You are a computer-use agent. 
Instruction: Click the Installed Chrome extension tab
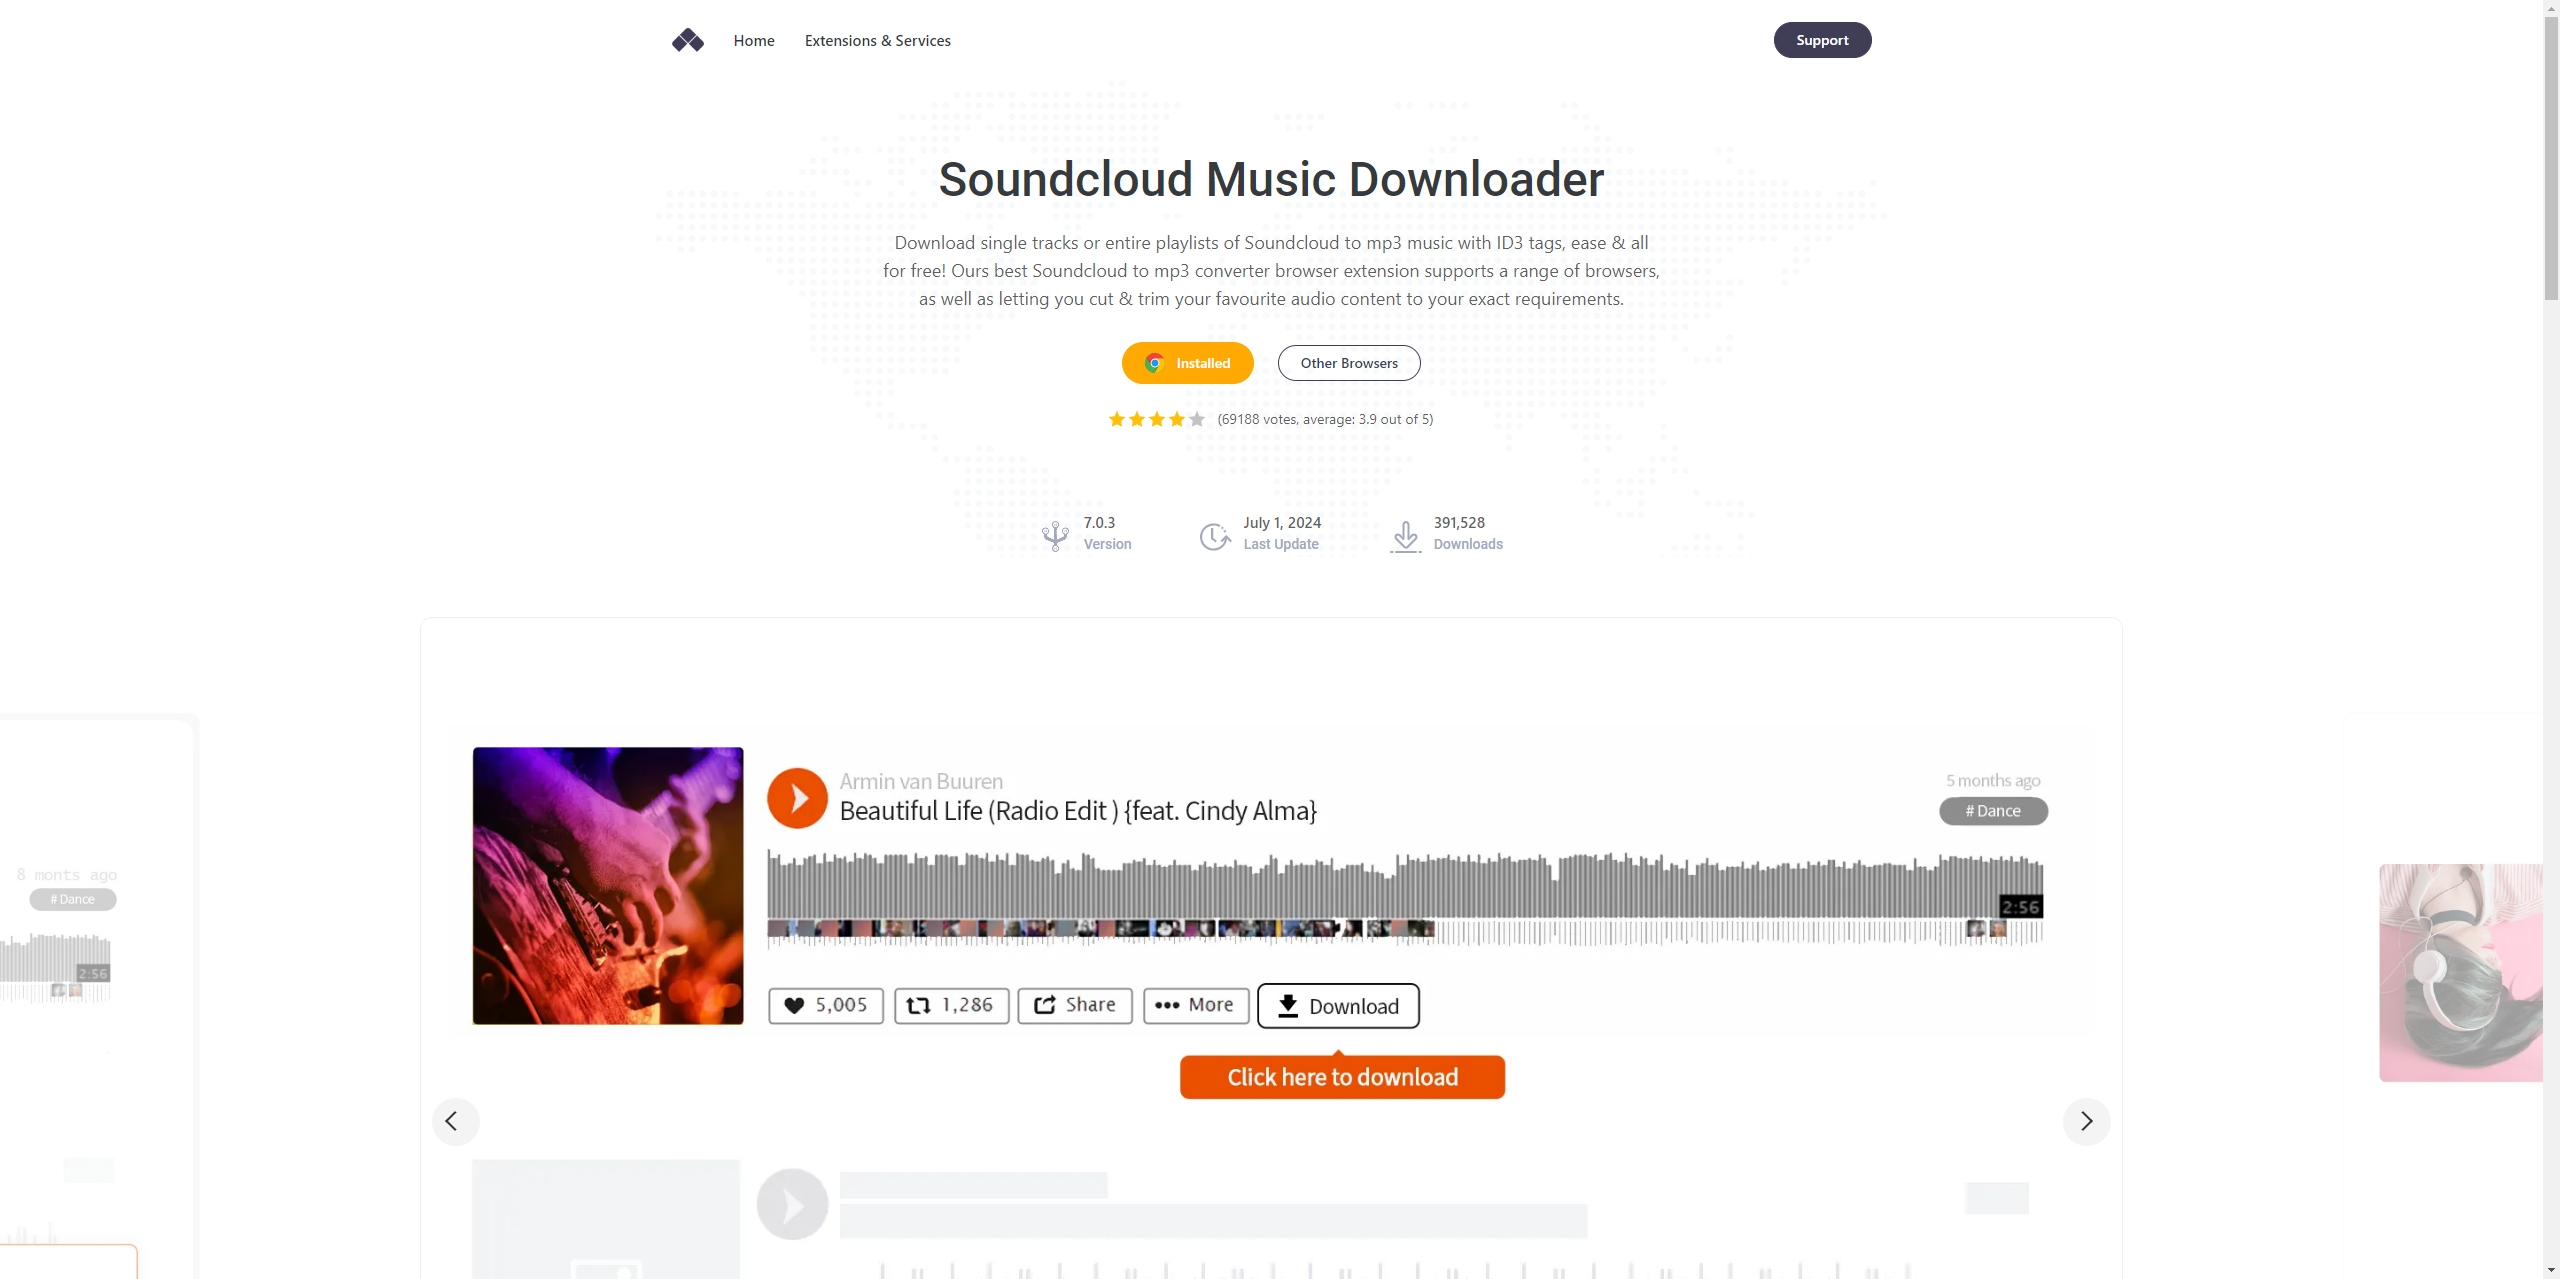point(1187,361)
